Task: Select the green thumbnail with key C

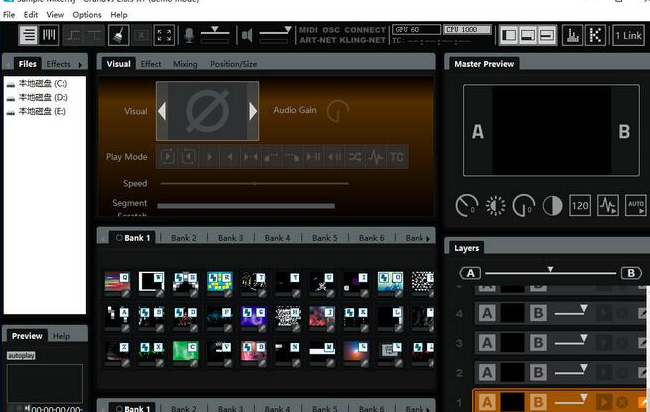Action: point(186,353)
